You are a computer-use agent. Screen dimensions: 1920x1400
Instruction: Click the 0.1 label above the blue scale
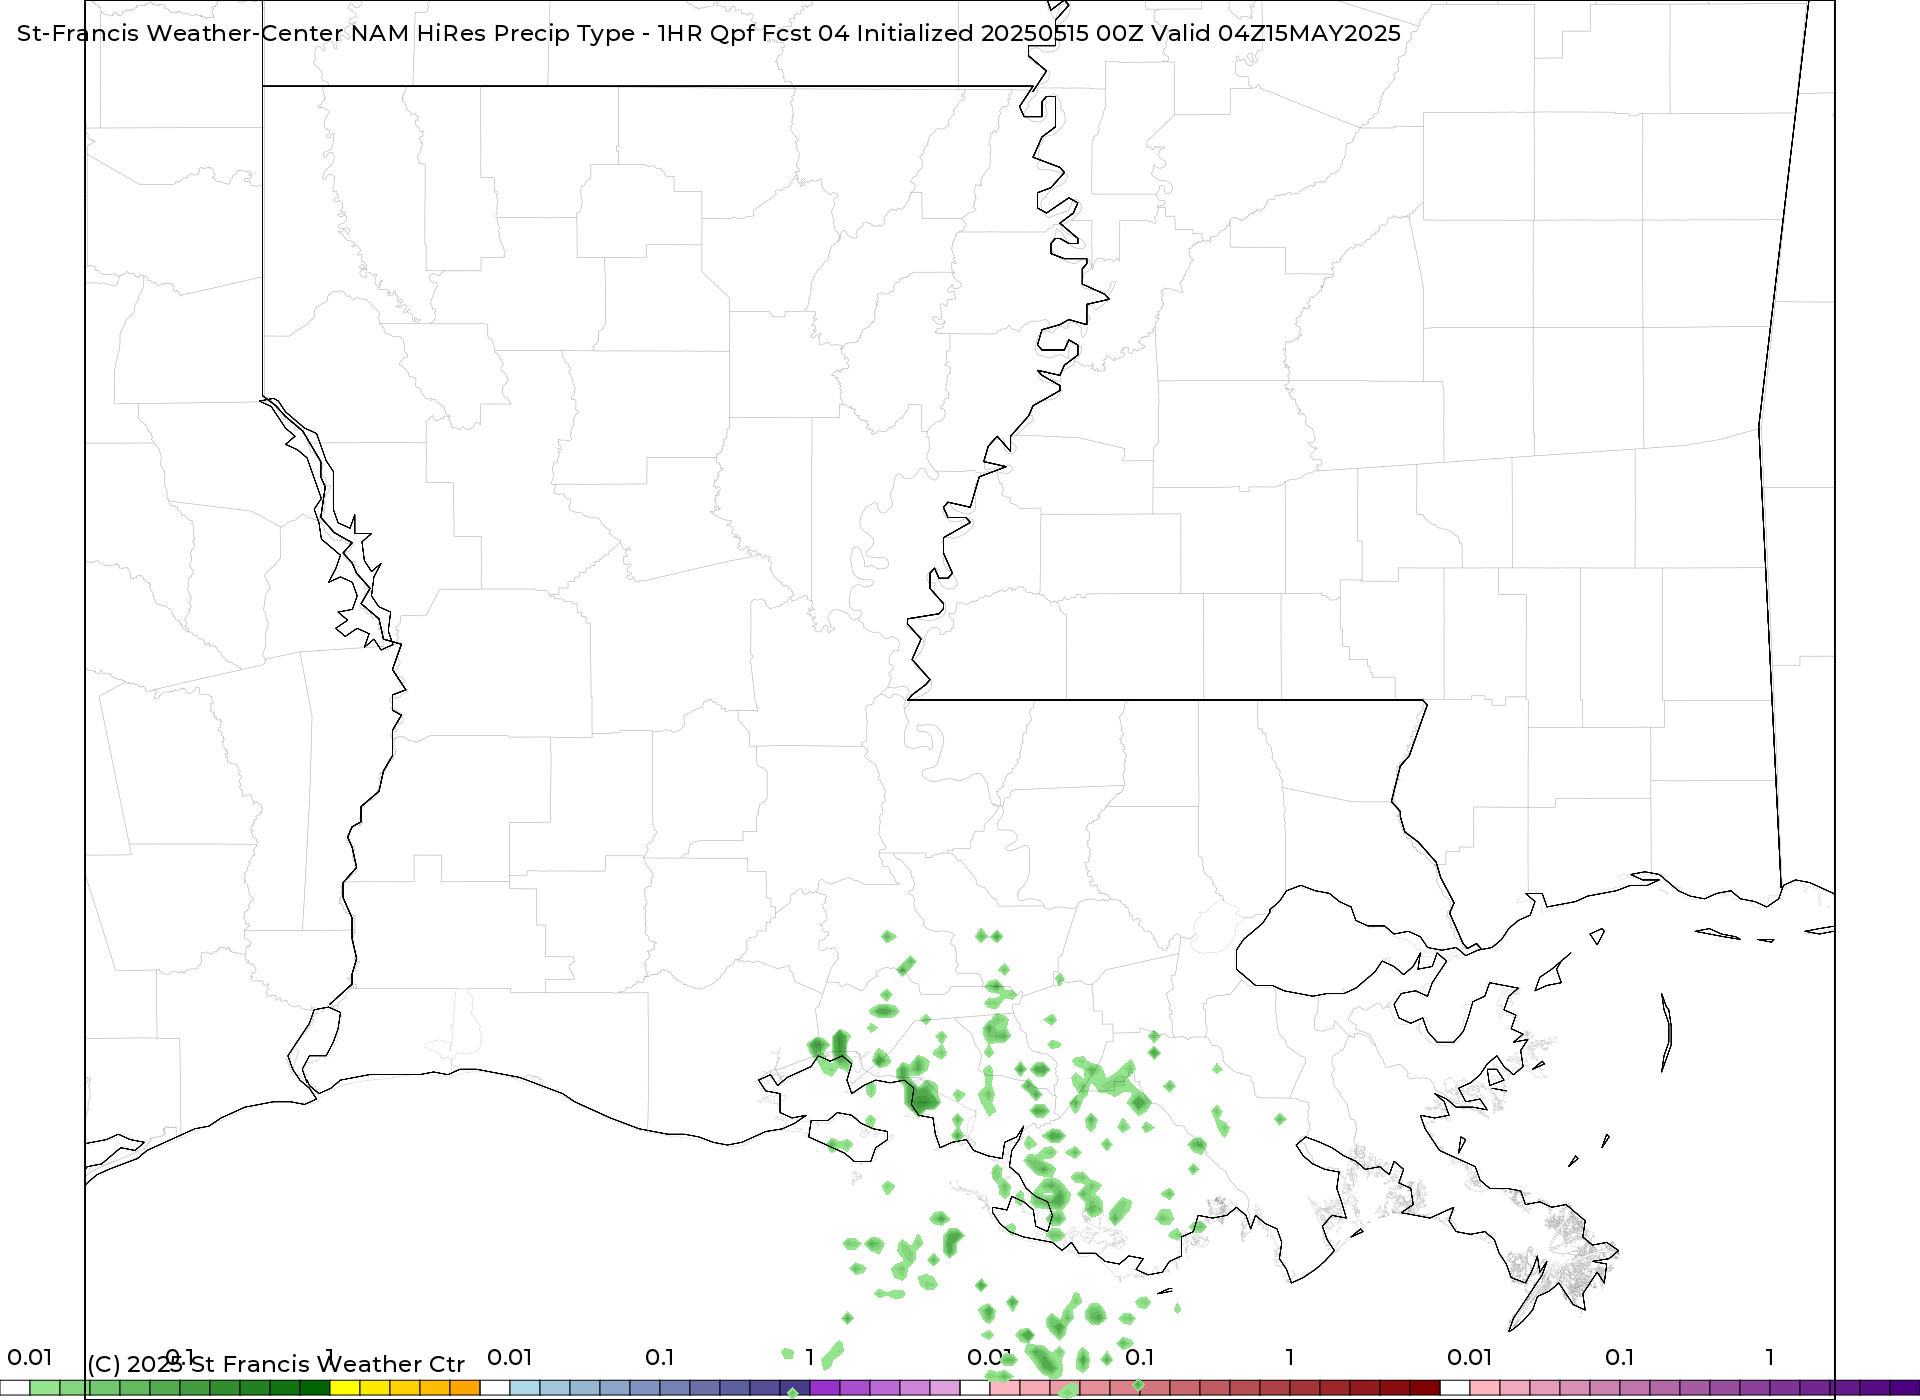pos(659,1357)
